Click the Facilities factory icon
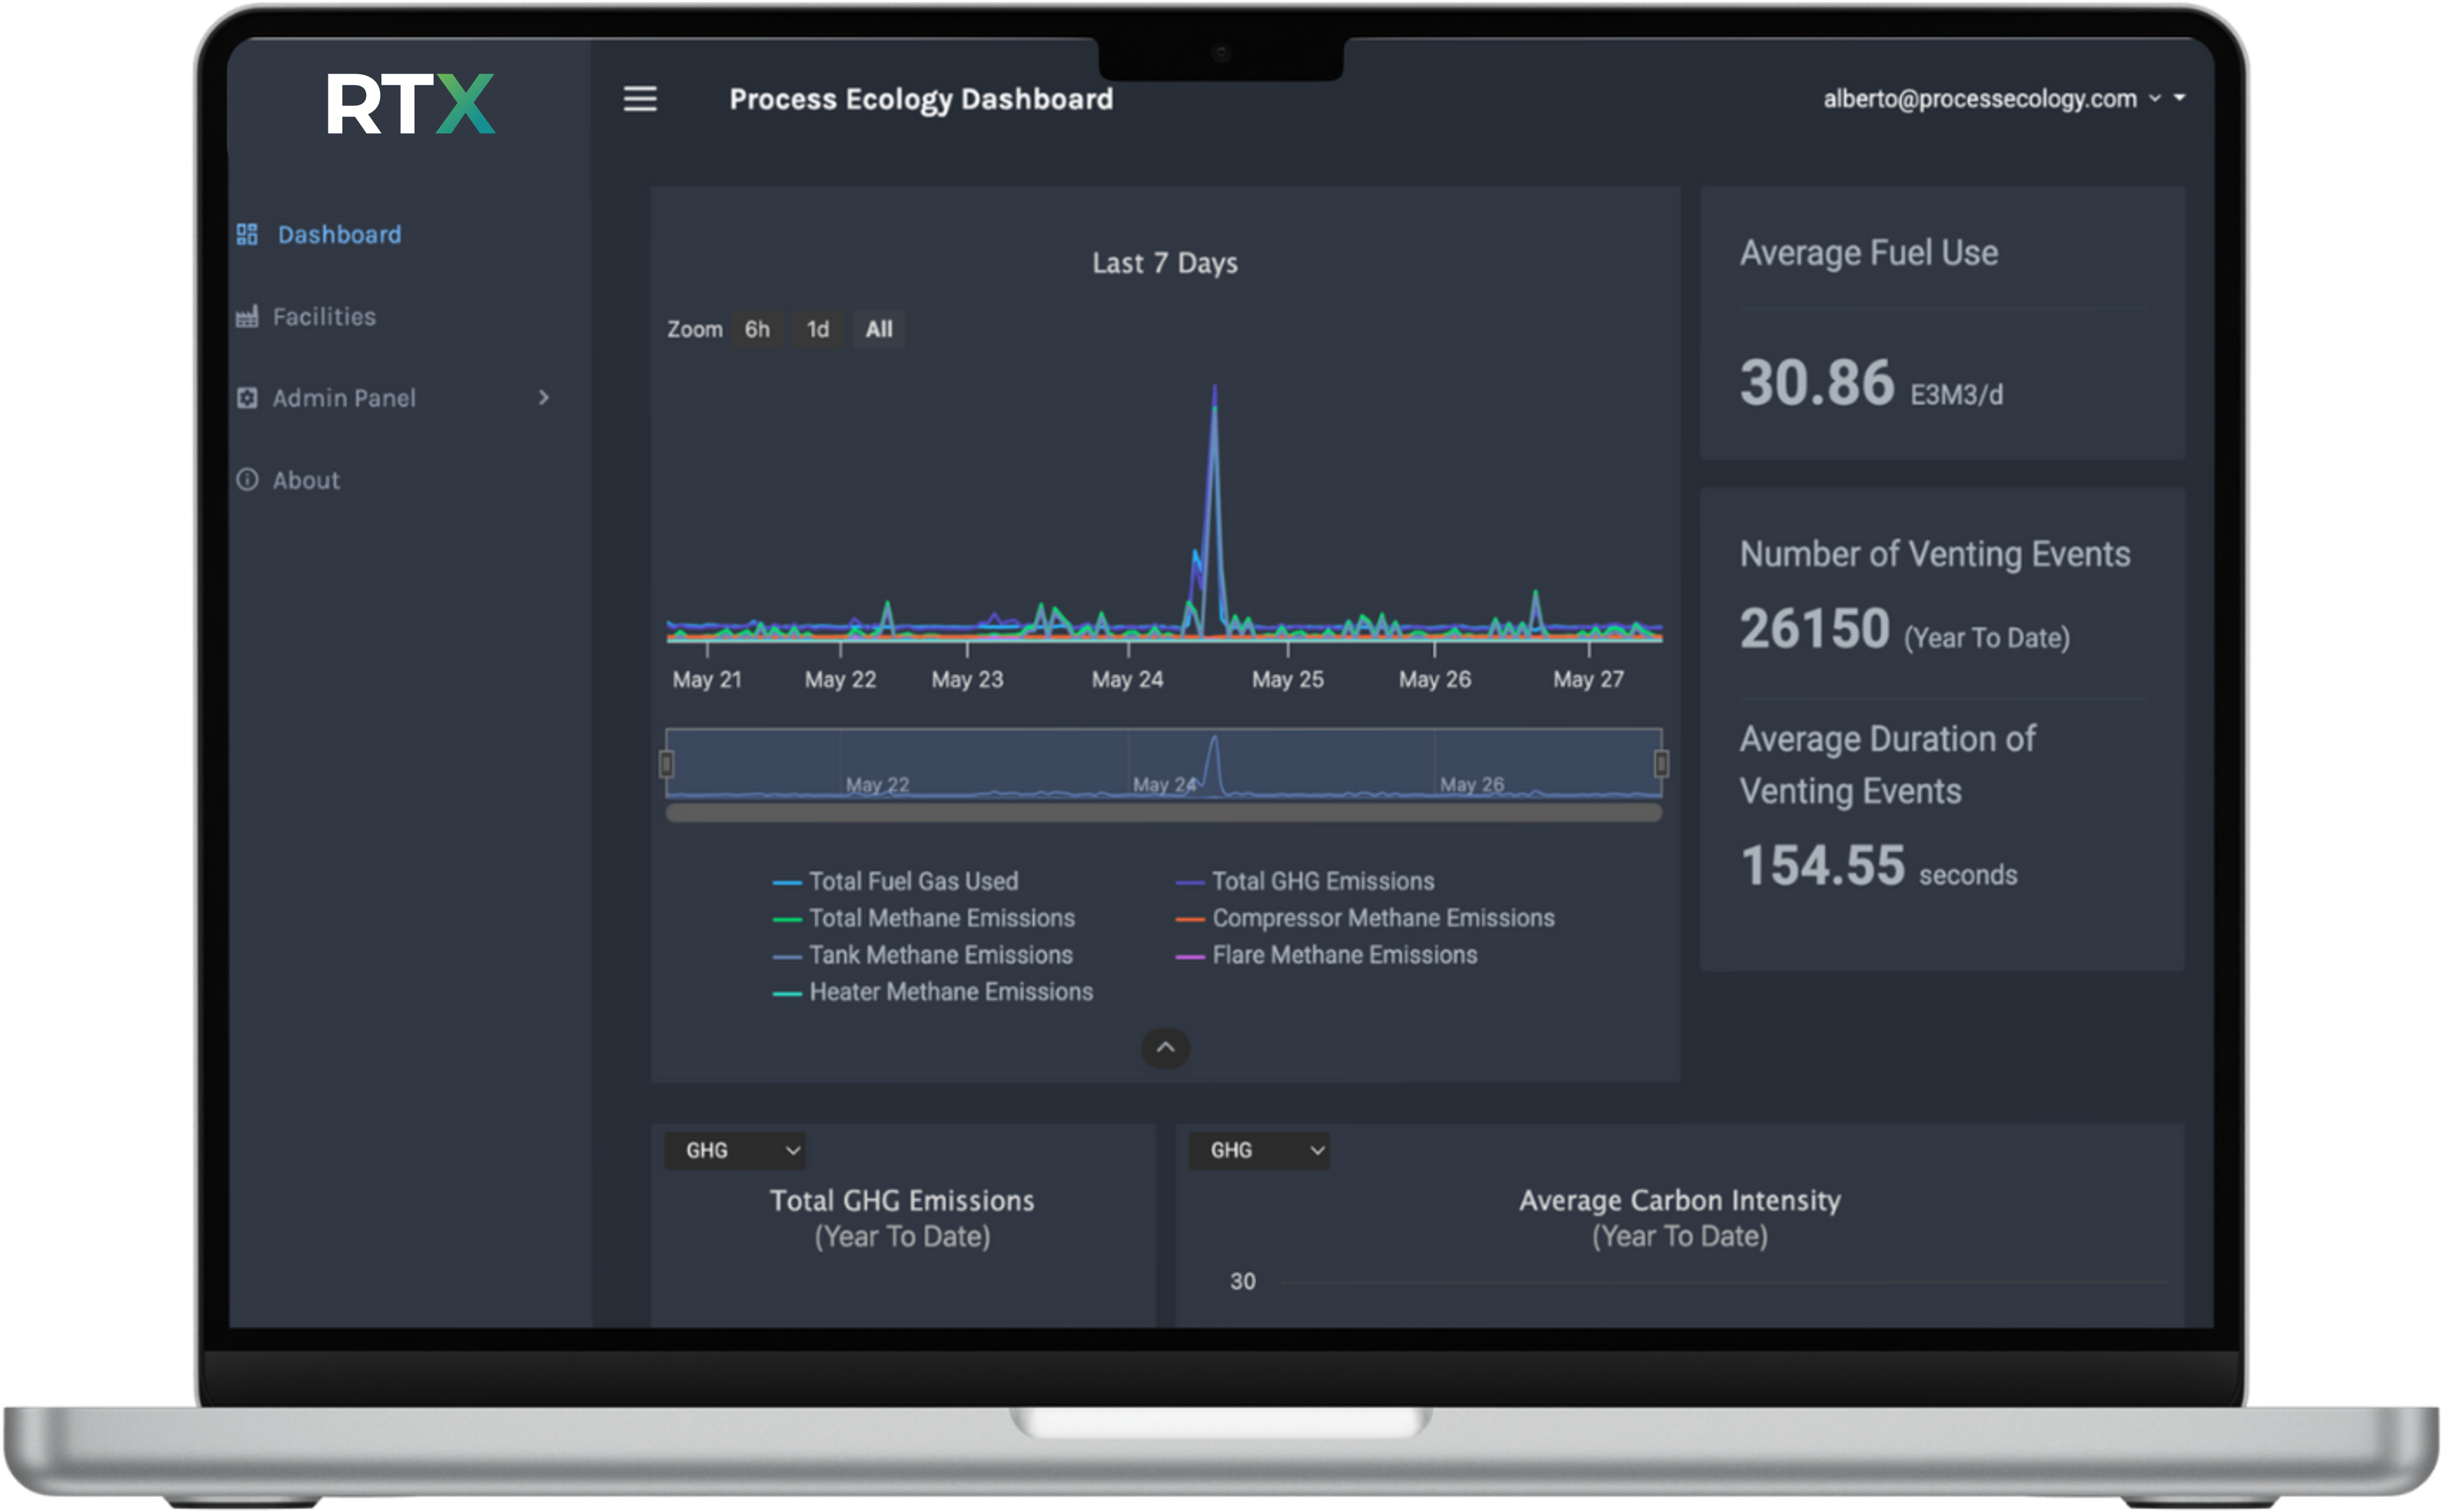Screen dimensions: 2441x1512 click(x=247, y=316)
